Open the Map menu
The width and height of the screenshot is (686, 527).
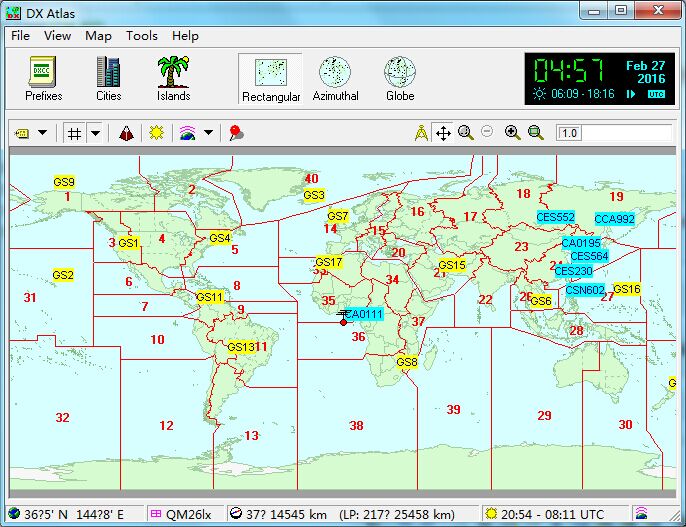[x=98, y=36]
